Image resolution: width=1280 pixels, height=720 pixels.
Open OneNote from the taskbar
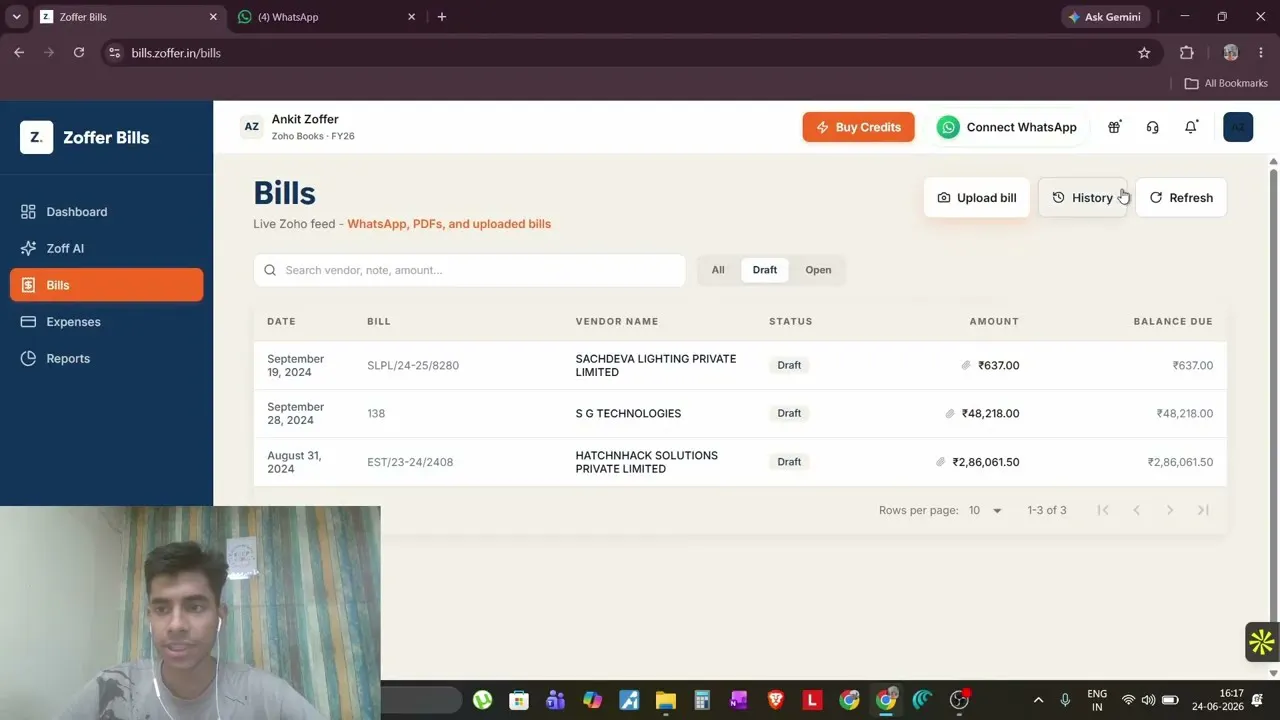pyautogui.click(x=739, y=700)
